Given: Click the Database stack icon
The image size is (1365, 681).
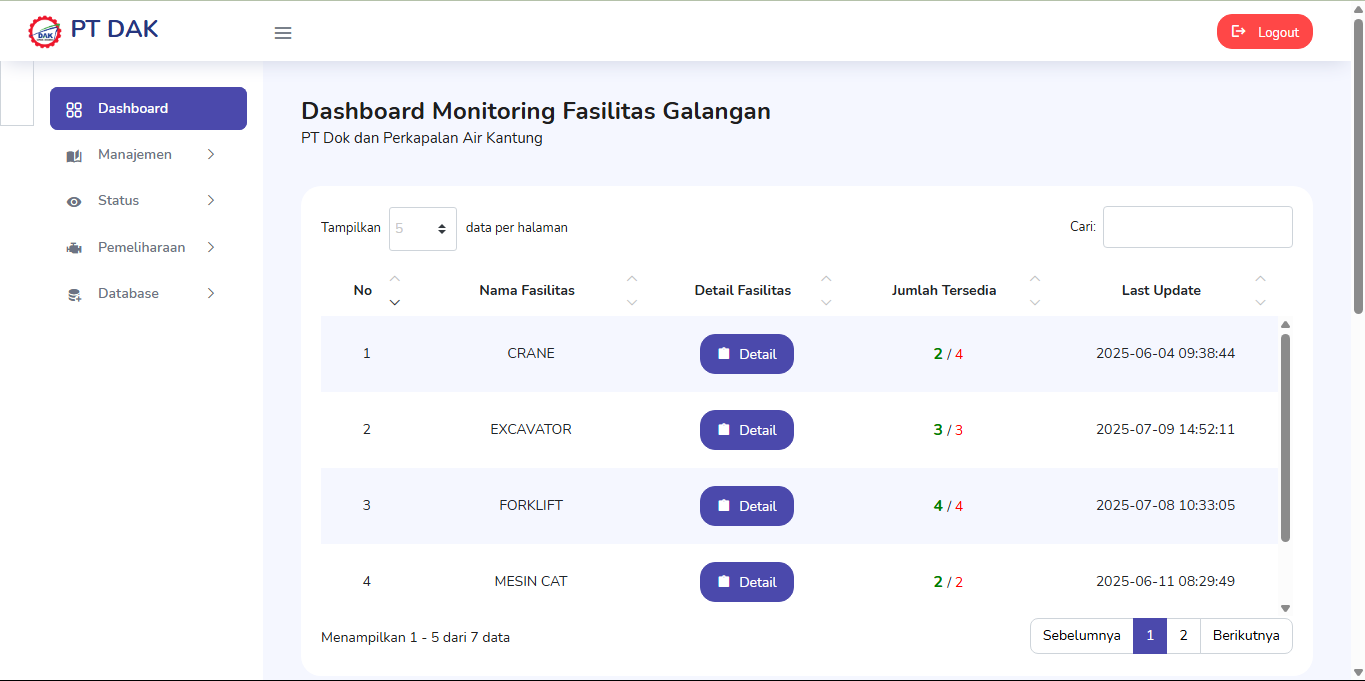Looking at the screenshot, I should click(x=73, y=293).
